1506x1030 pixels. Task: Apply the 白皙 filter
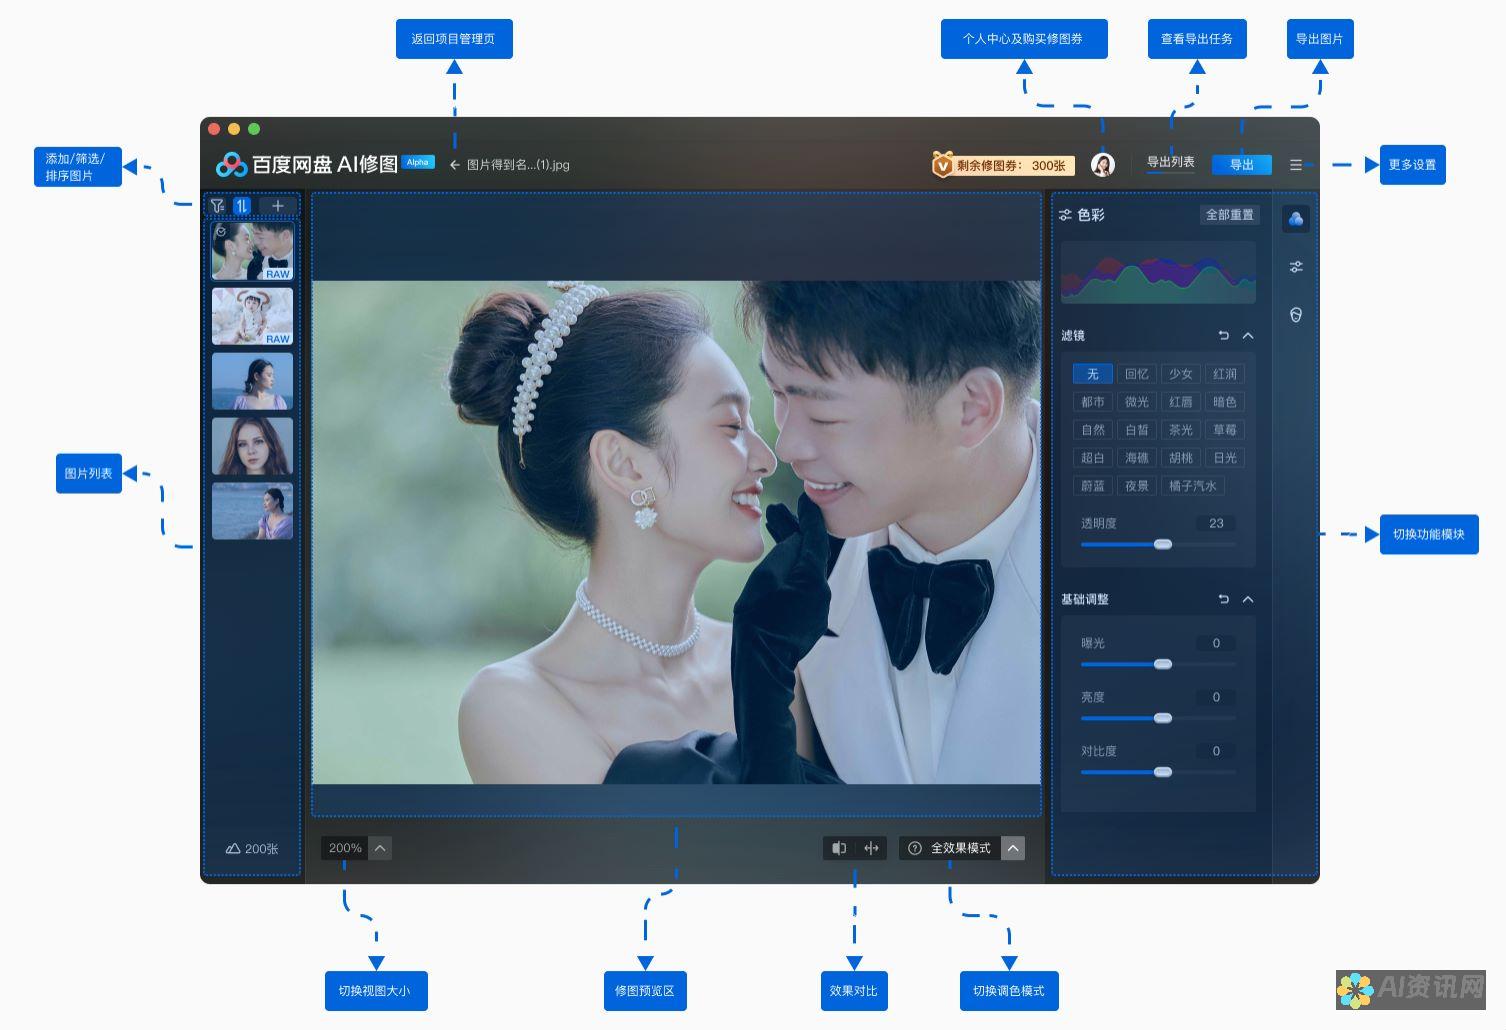coord(1137,430)
